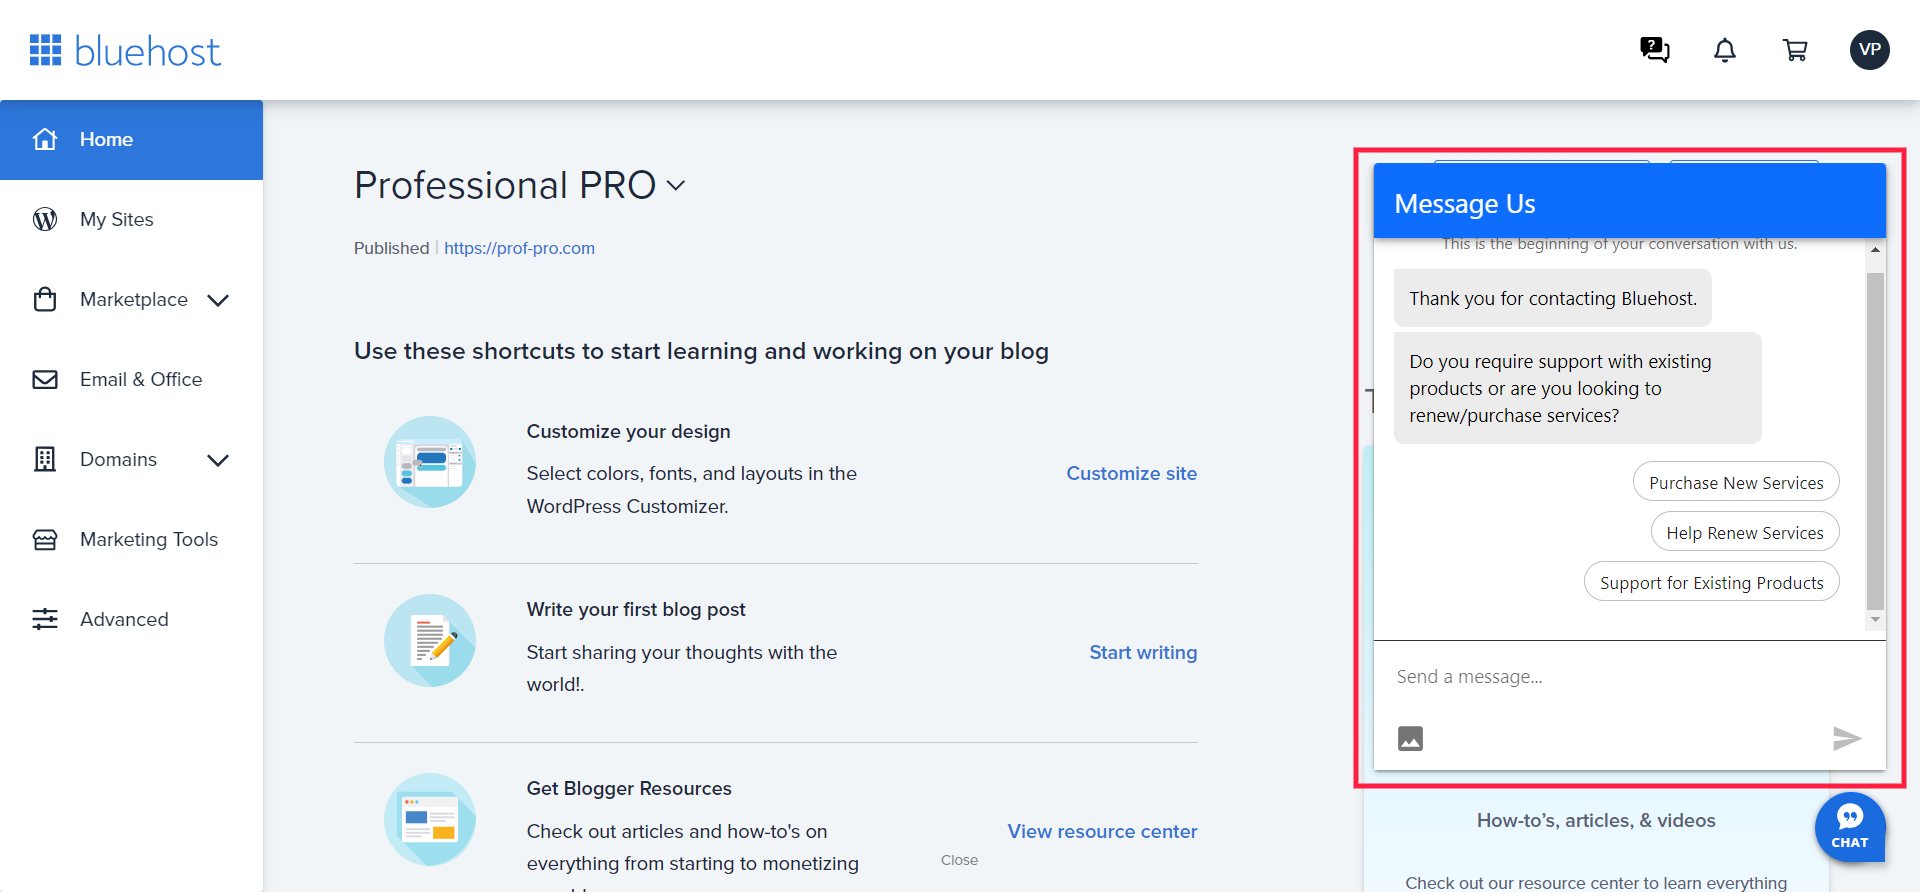The image size is (1920, 893).
Task: Click the Get Blogger Resources illustration
Action: click(430, 819)
